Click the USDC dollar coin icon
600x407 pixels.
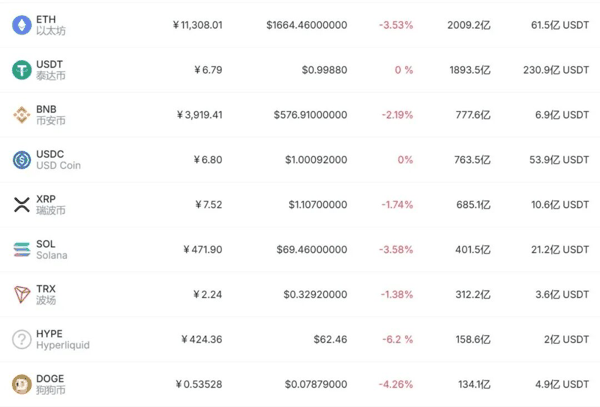pyautogui.click(x=22, y=160)
